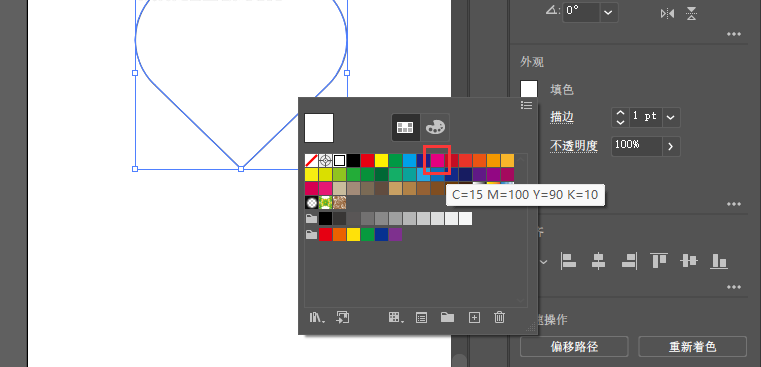
Task: Select the bottom tip anchor point of the shape
Action: (x=241, y=168)
